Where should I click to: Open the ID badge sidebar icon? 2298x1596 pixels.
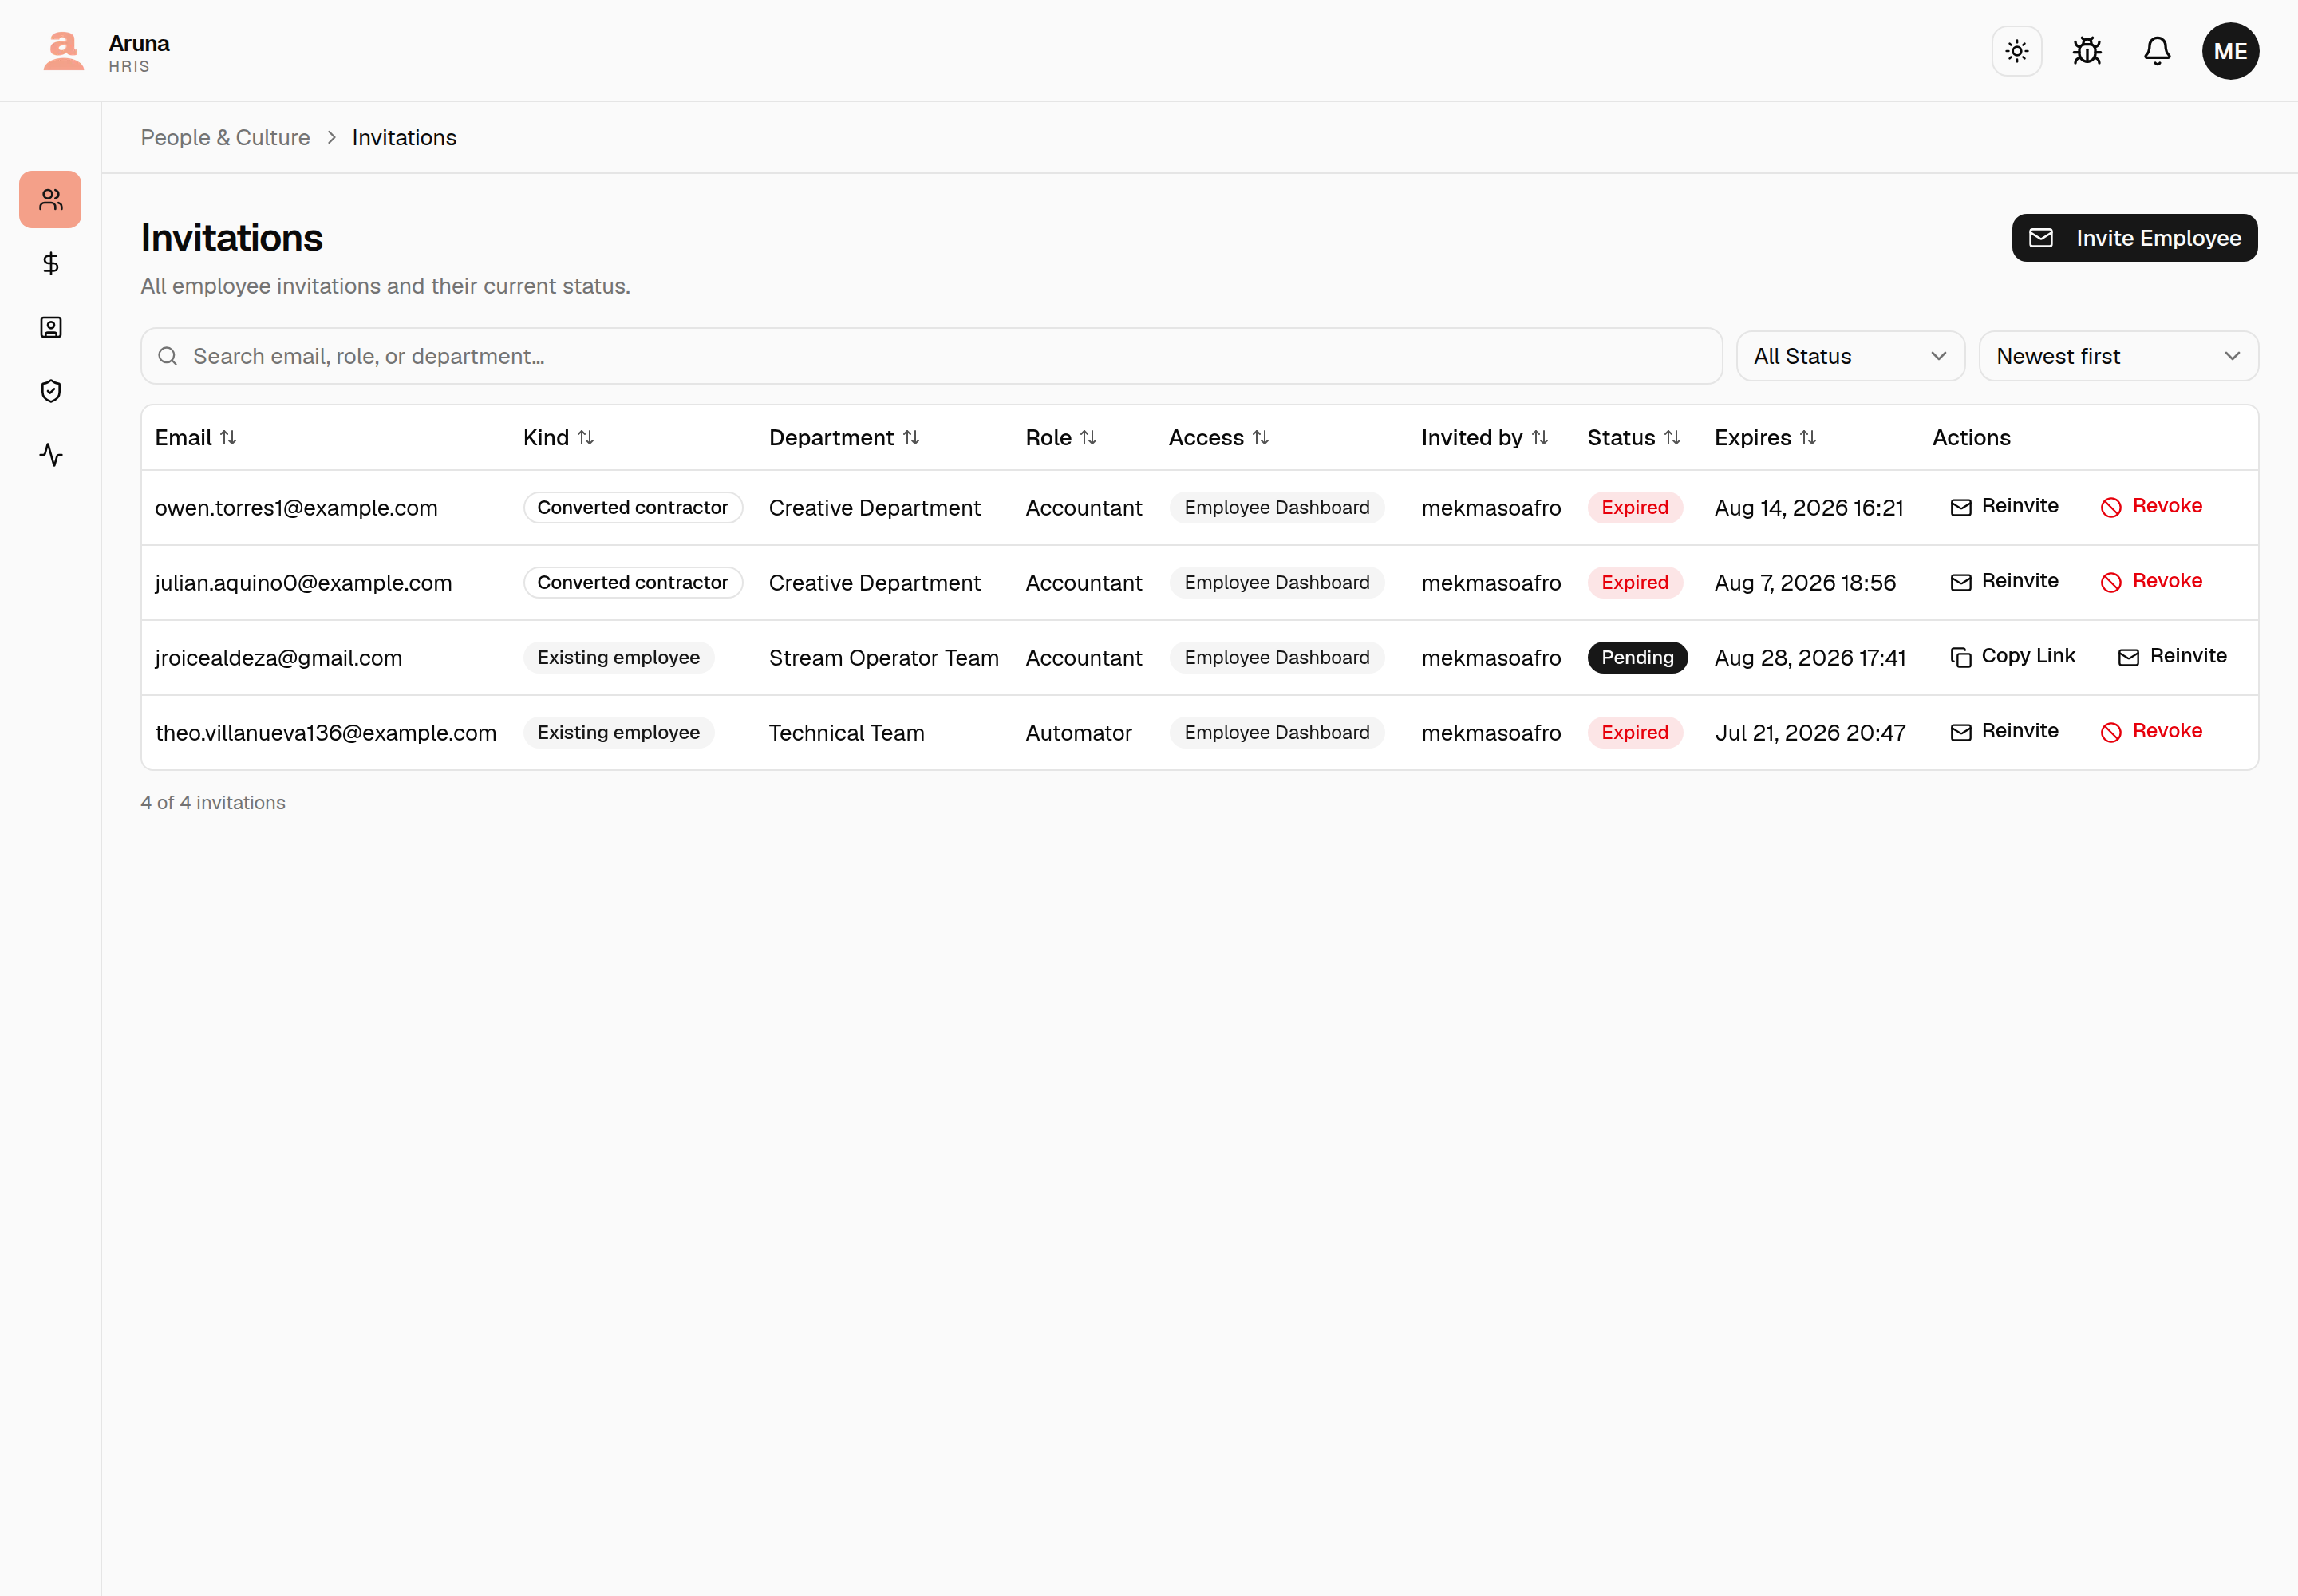(50, 327)
